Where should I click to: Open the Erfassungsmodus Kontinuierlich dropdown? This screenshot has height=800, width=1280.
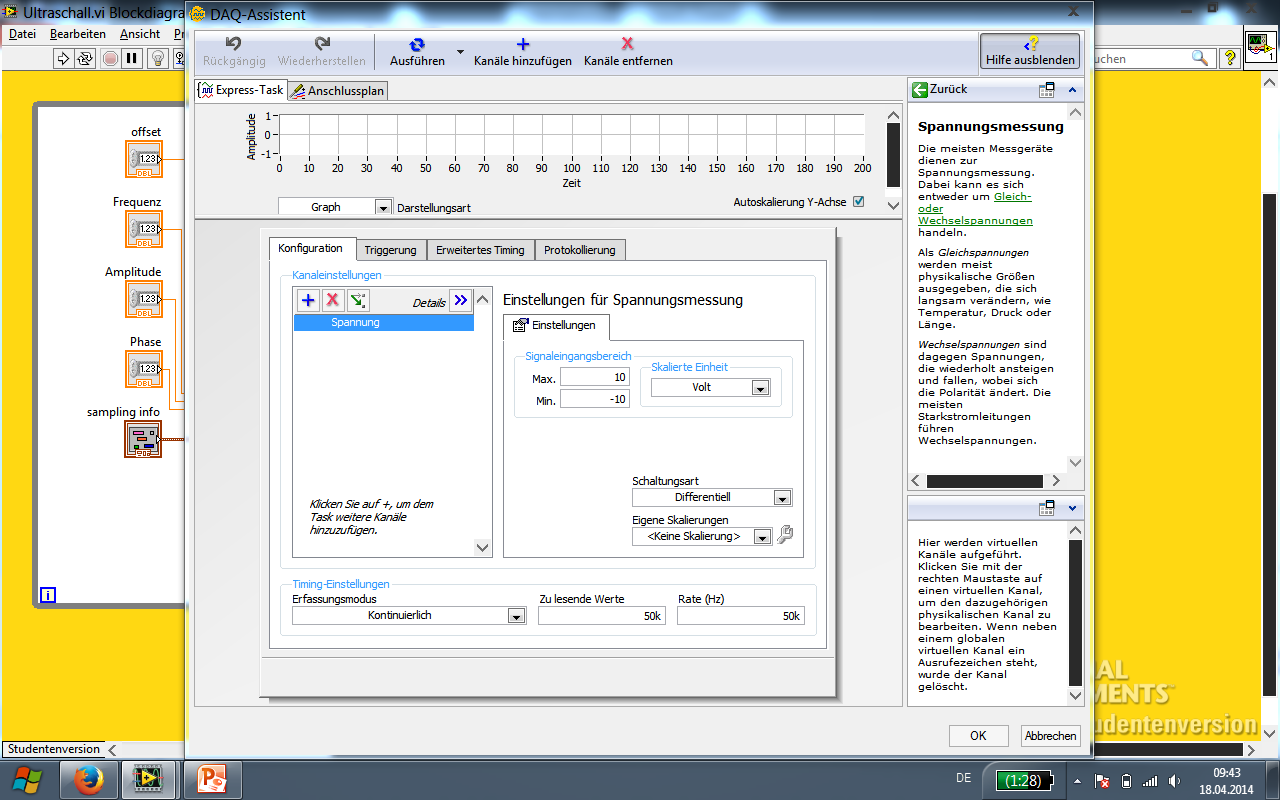click(516, 616)
